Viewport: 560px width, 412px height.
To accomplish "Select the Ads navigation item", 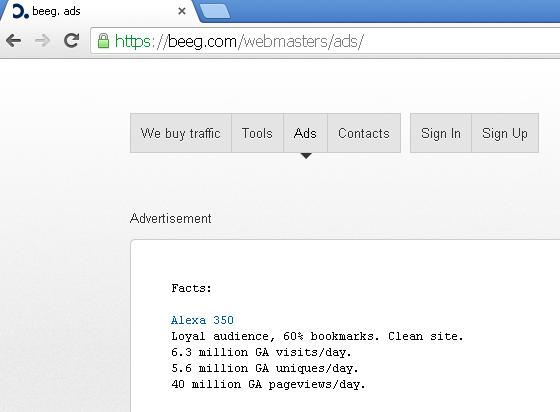I will pyautogui.click(x=305, y=133).
